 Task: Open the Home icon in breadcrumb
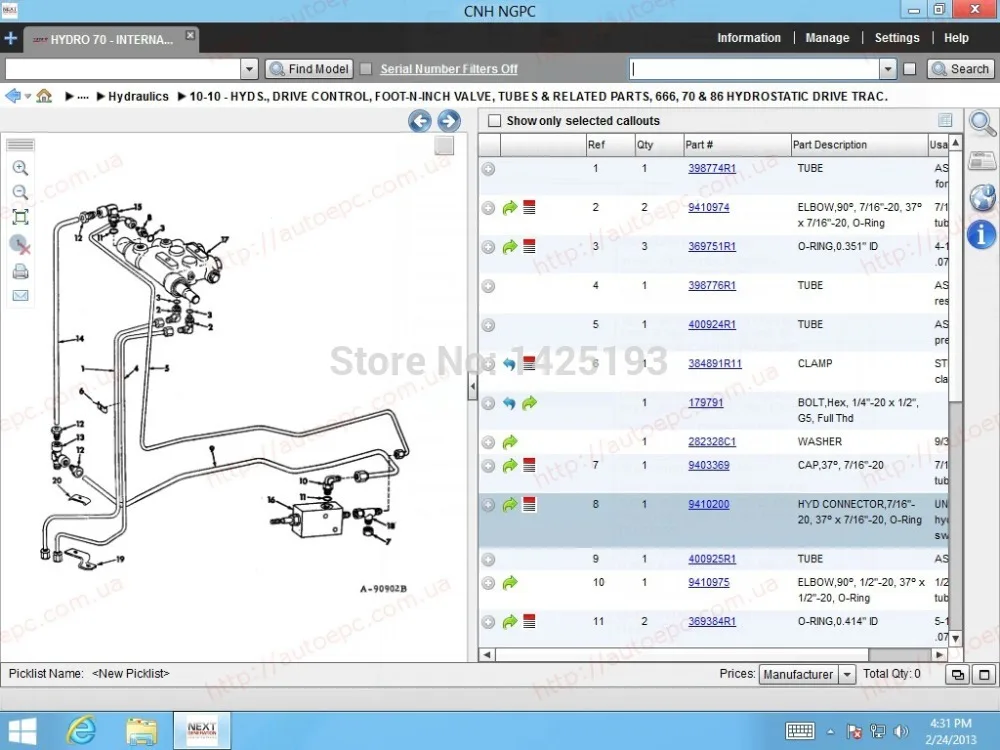tap(44, 96)
